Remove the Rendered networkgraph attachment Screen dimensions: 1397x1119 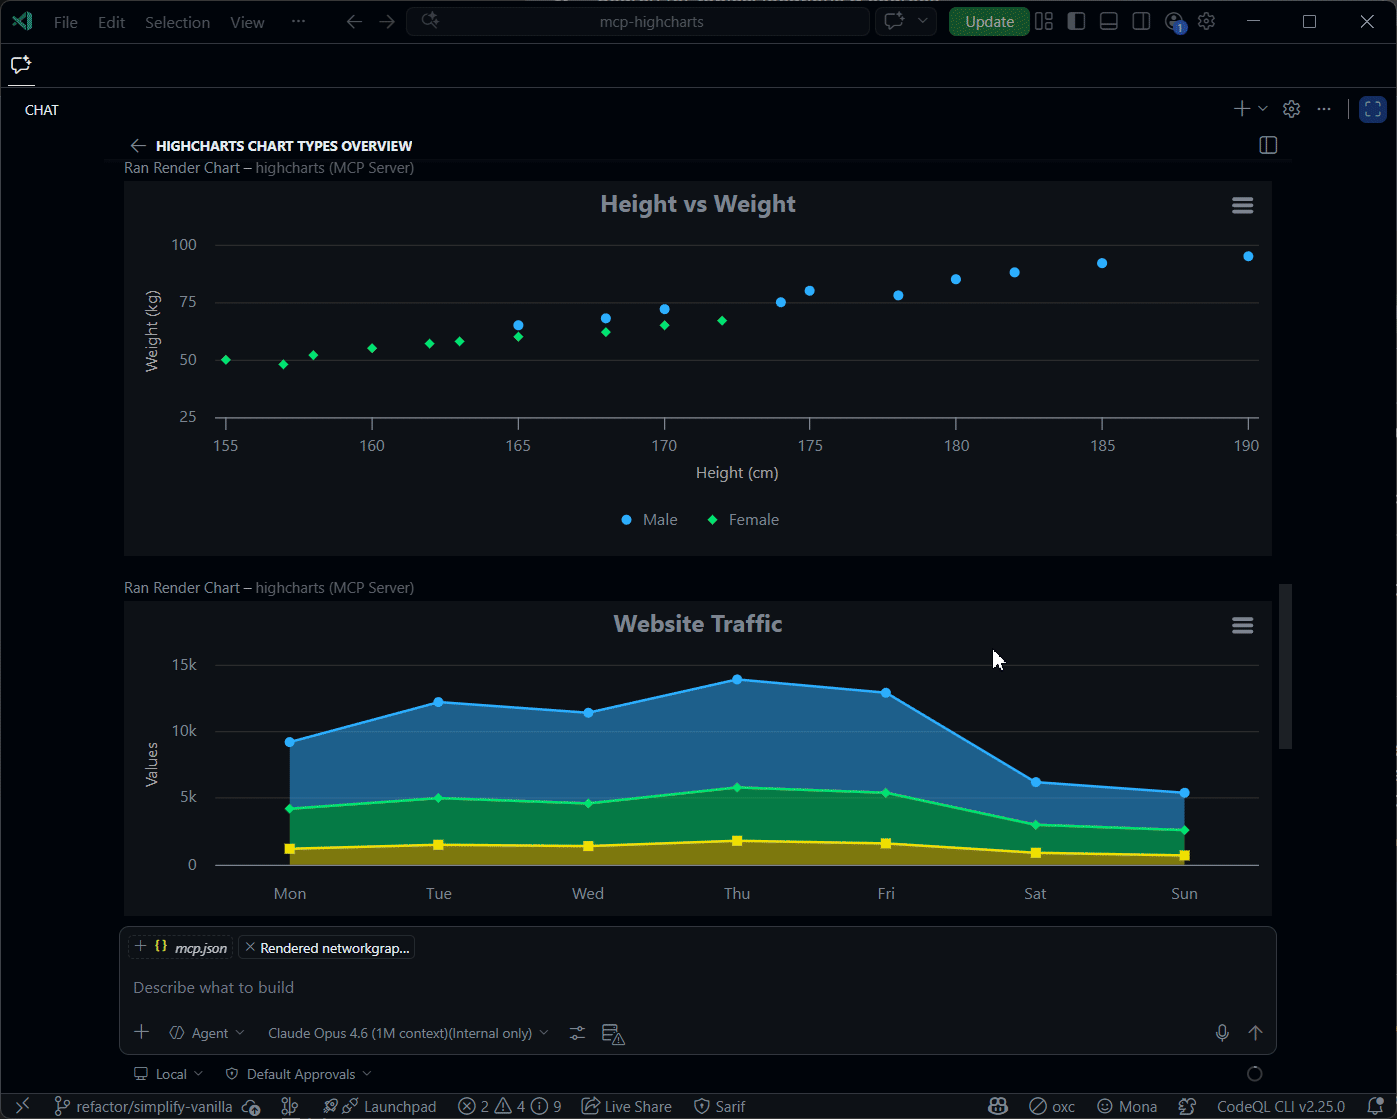tap(250, 947)
